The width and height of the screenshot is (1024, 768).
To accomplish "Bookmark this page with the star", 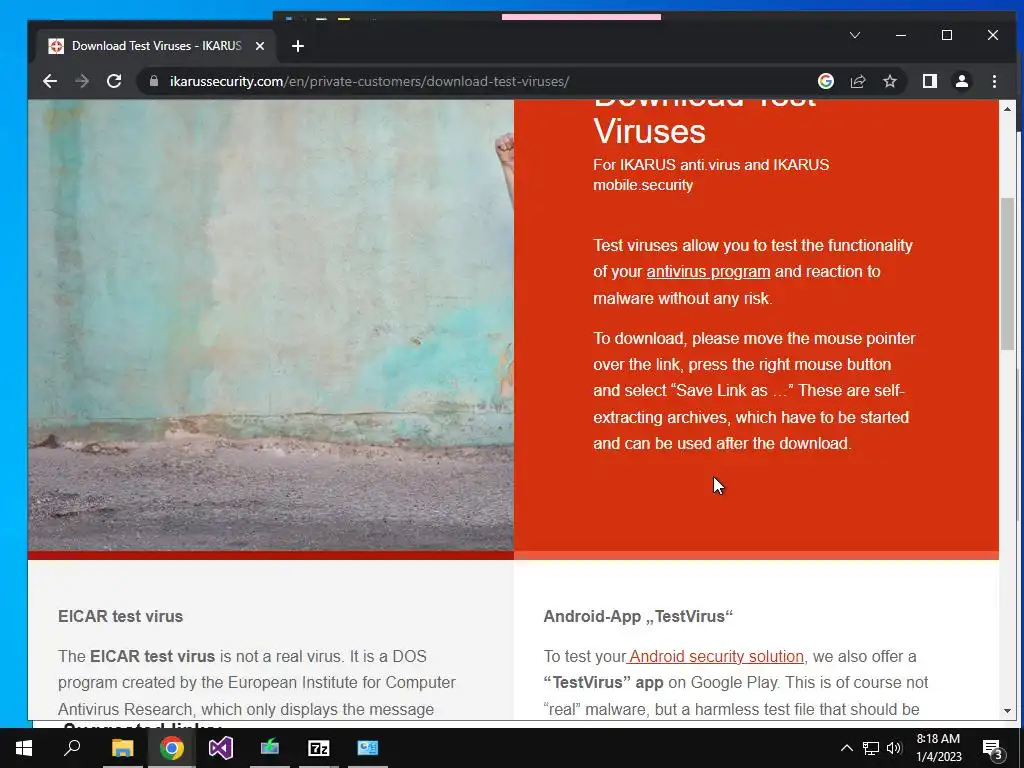I will (x=889, y=82).
